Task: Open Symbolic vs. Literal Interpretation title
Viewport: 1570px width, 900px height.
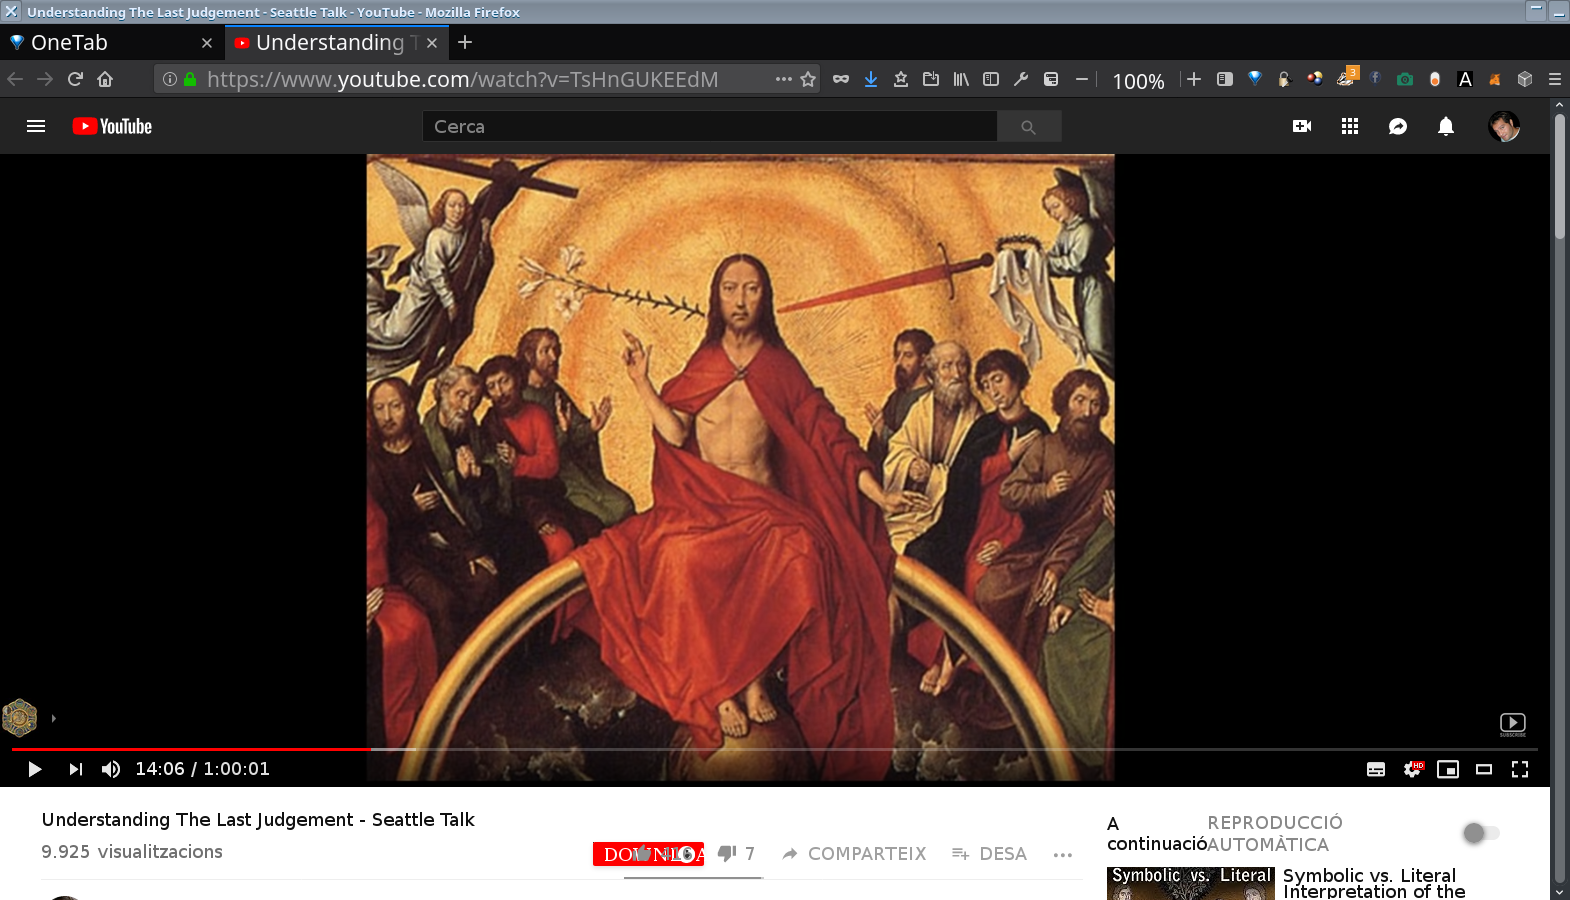Action: (x=1374, y=883)
